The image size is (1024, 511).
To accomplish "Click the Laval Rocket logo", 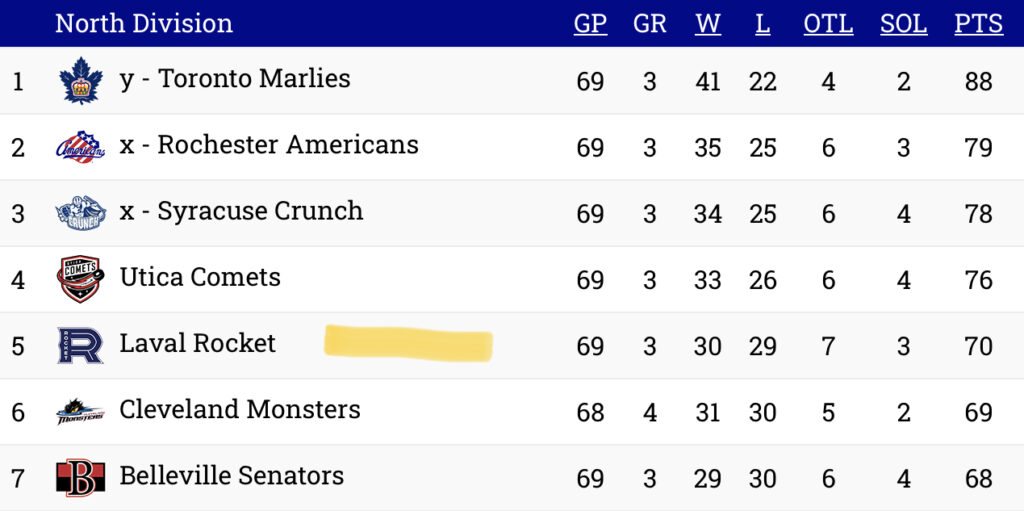I will (x=80, y=345).
